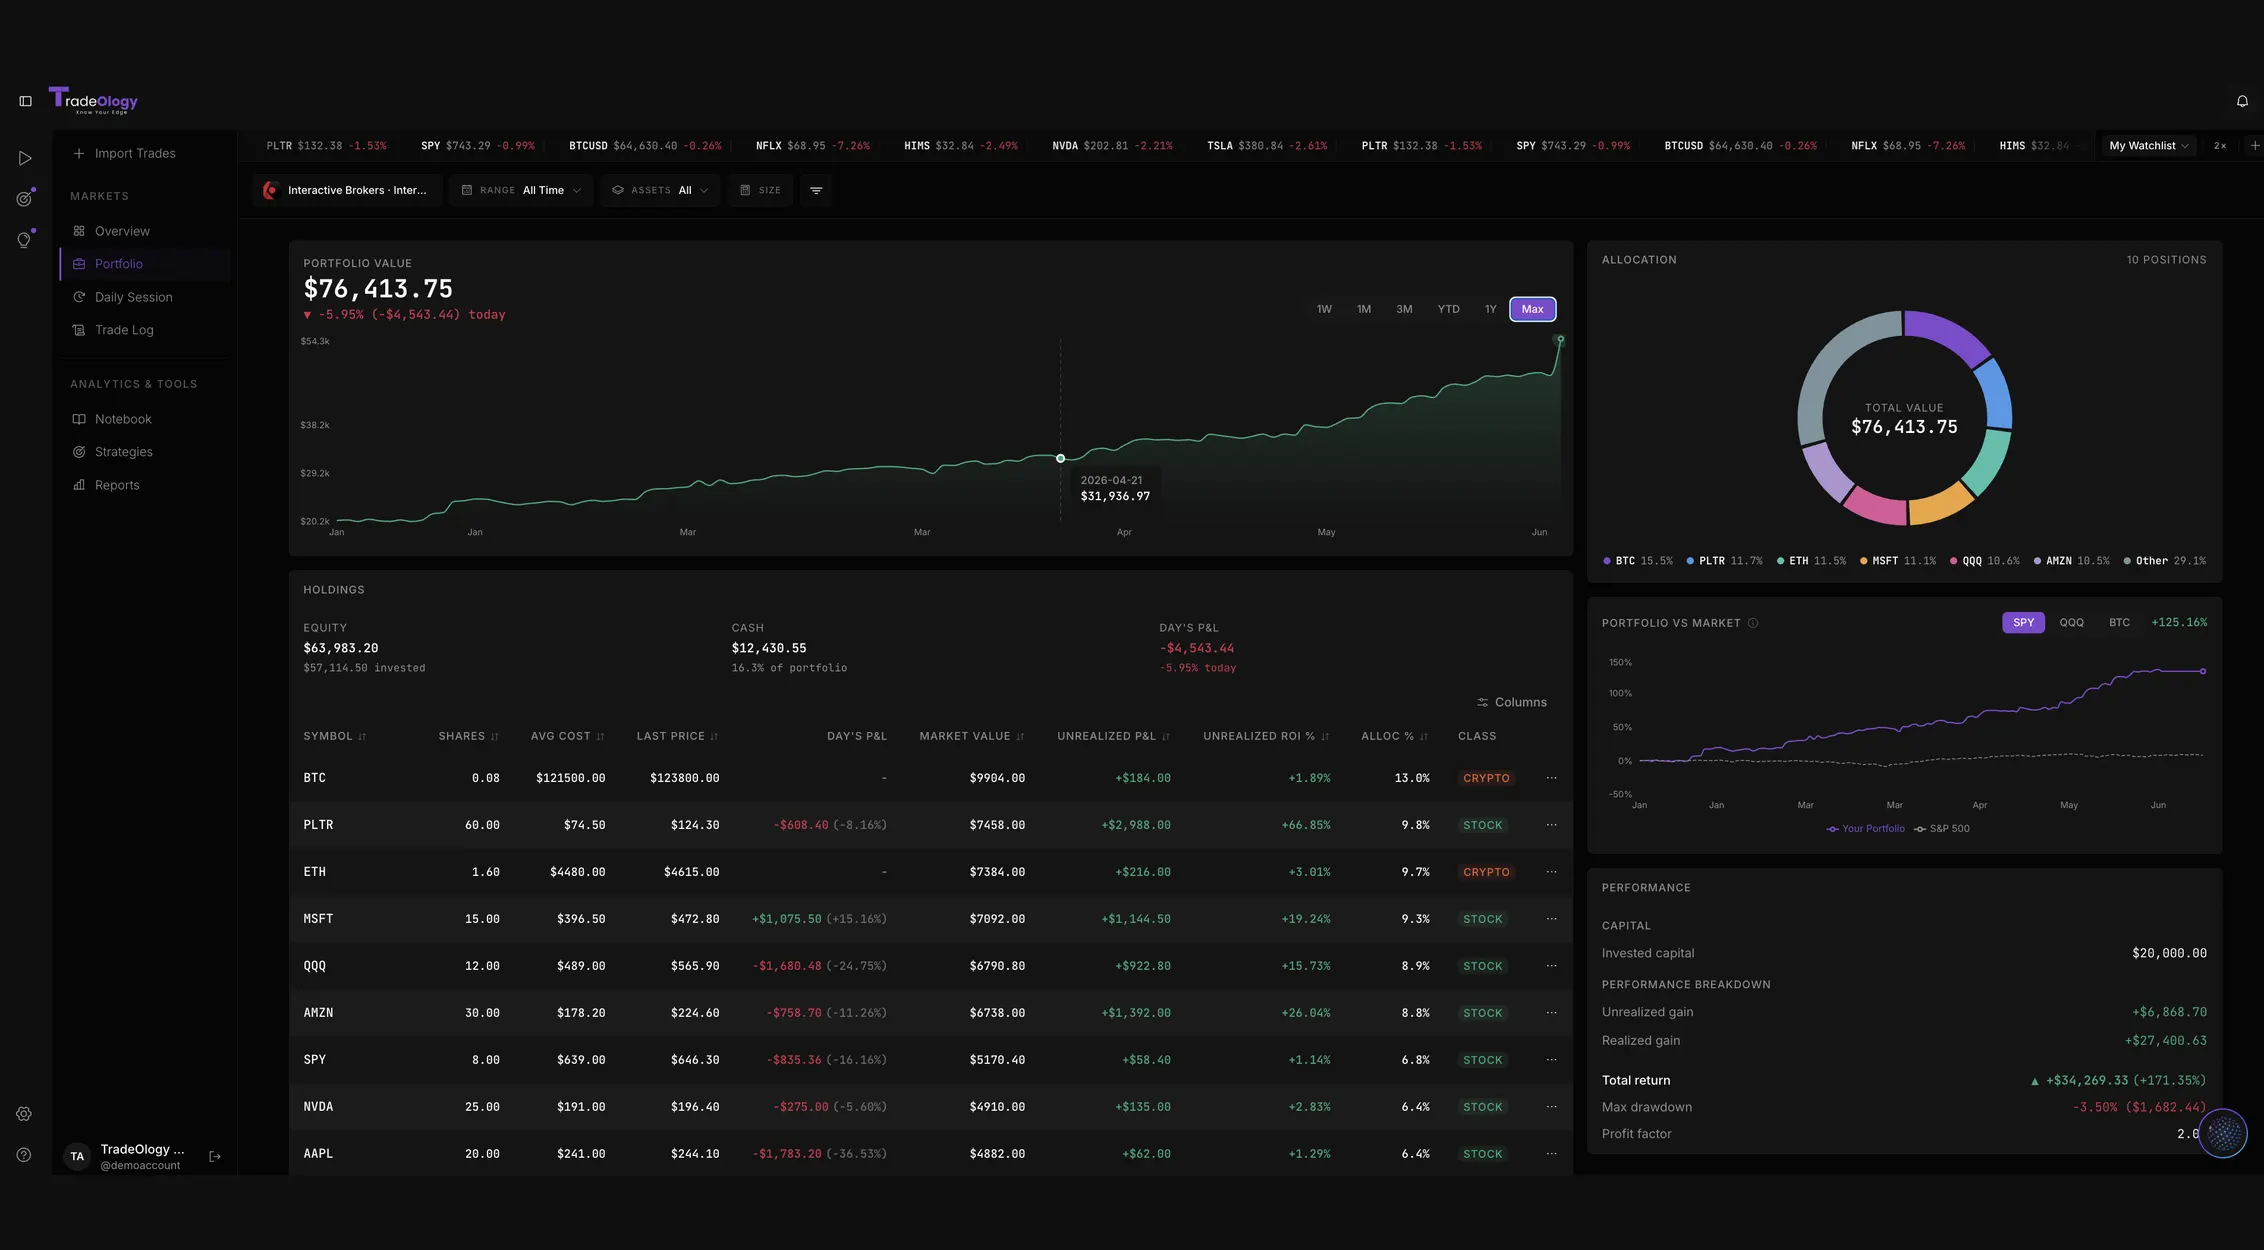This screenshot has height=1250, width=2264.
Task: Toggle S&P 500 legend line
Action: (x=1942, y=829)
